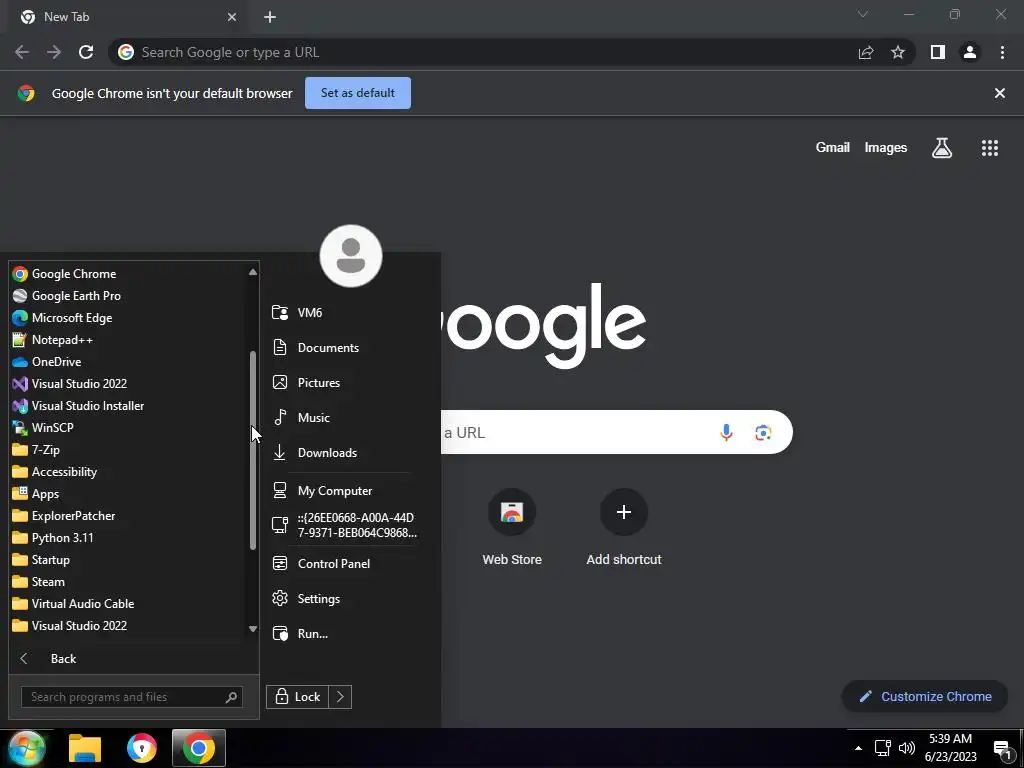Open the Images link

[886, 148]
